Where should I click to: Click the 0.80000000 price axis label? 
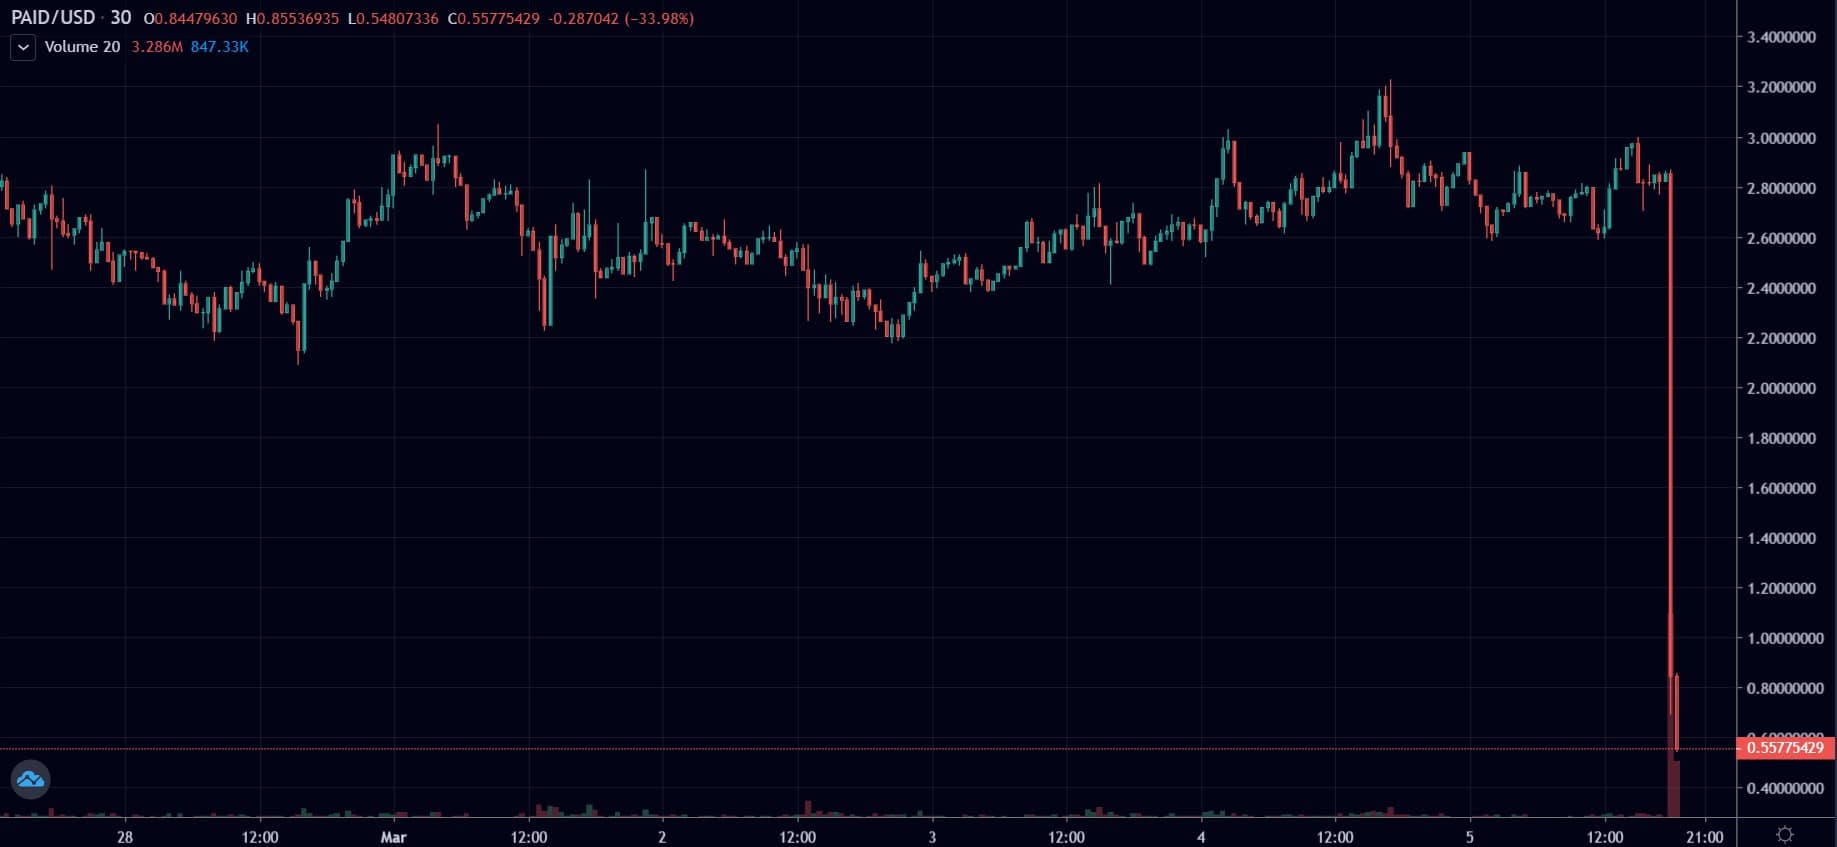1785,688
